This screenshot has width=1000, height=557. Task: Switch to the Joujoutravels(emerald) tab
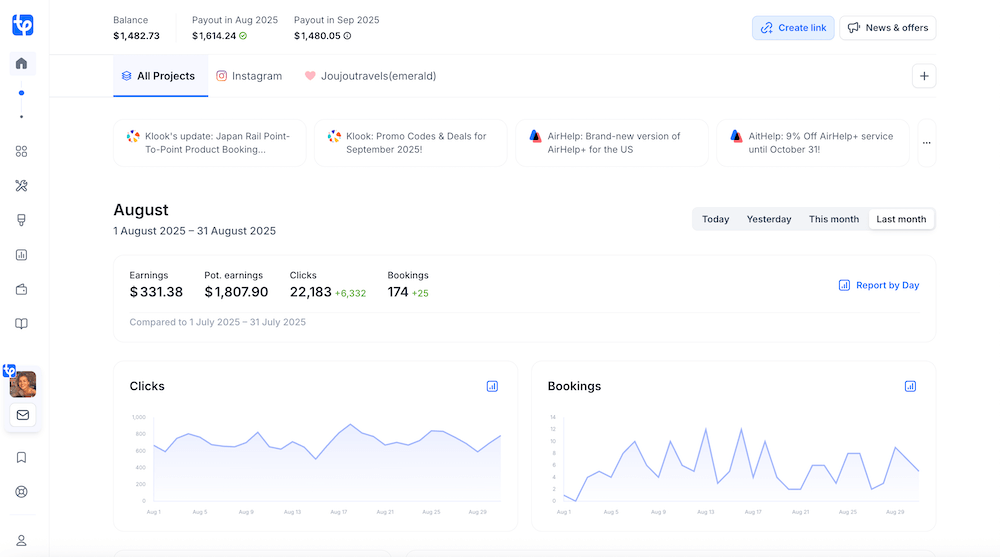(371, 76)
